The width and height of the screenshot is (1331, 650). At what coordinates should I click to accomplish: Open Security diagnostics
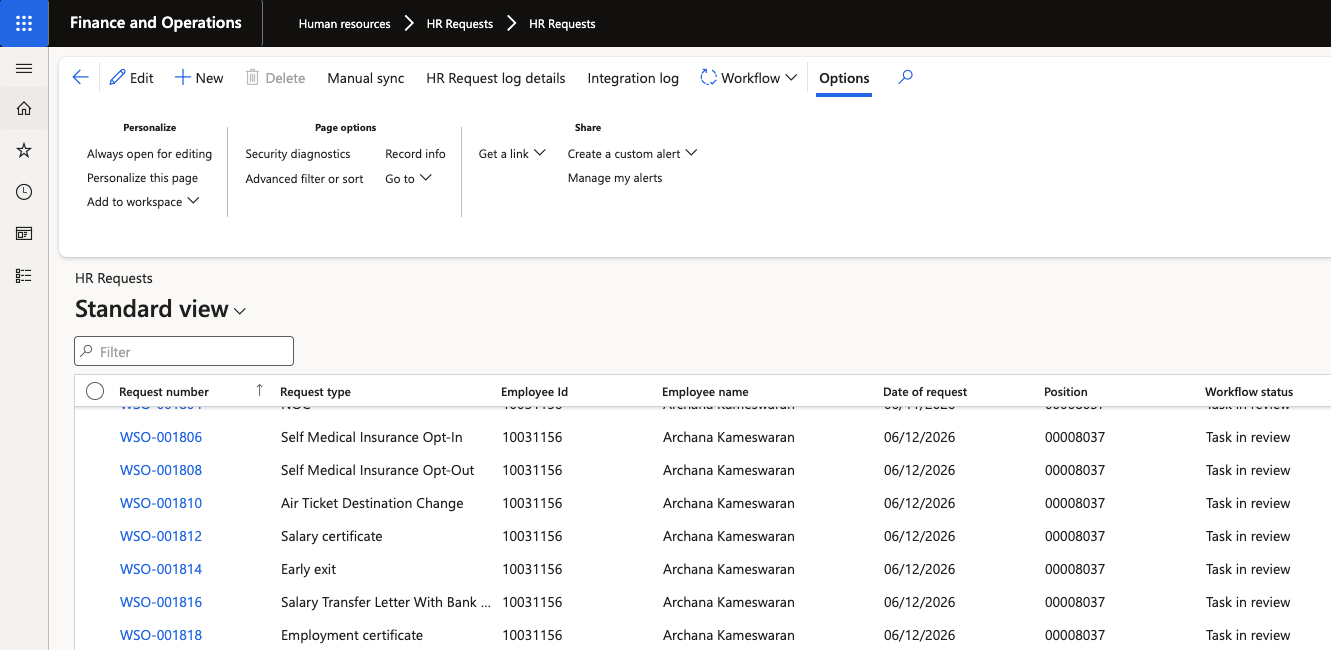[298, 154]
